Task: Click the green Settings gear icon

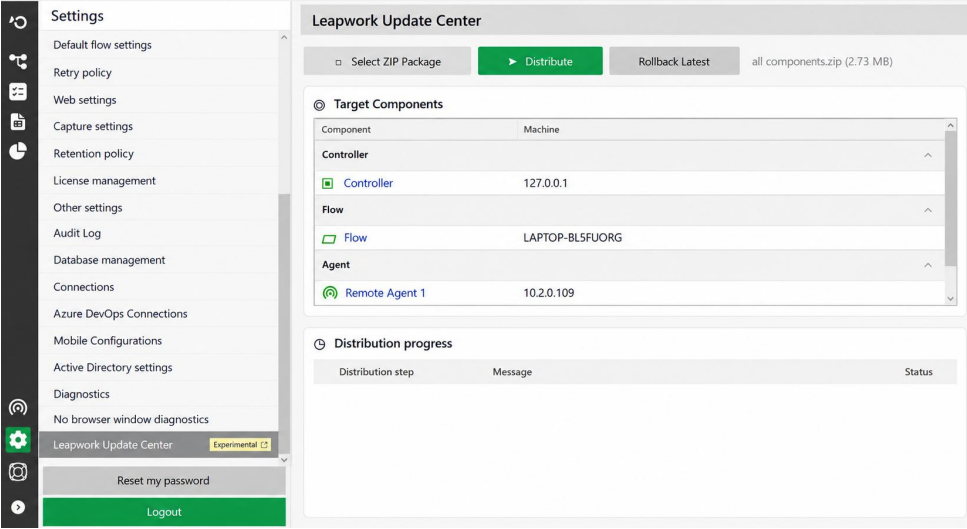Action: click(18, 440)
